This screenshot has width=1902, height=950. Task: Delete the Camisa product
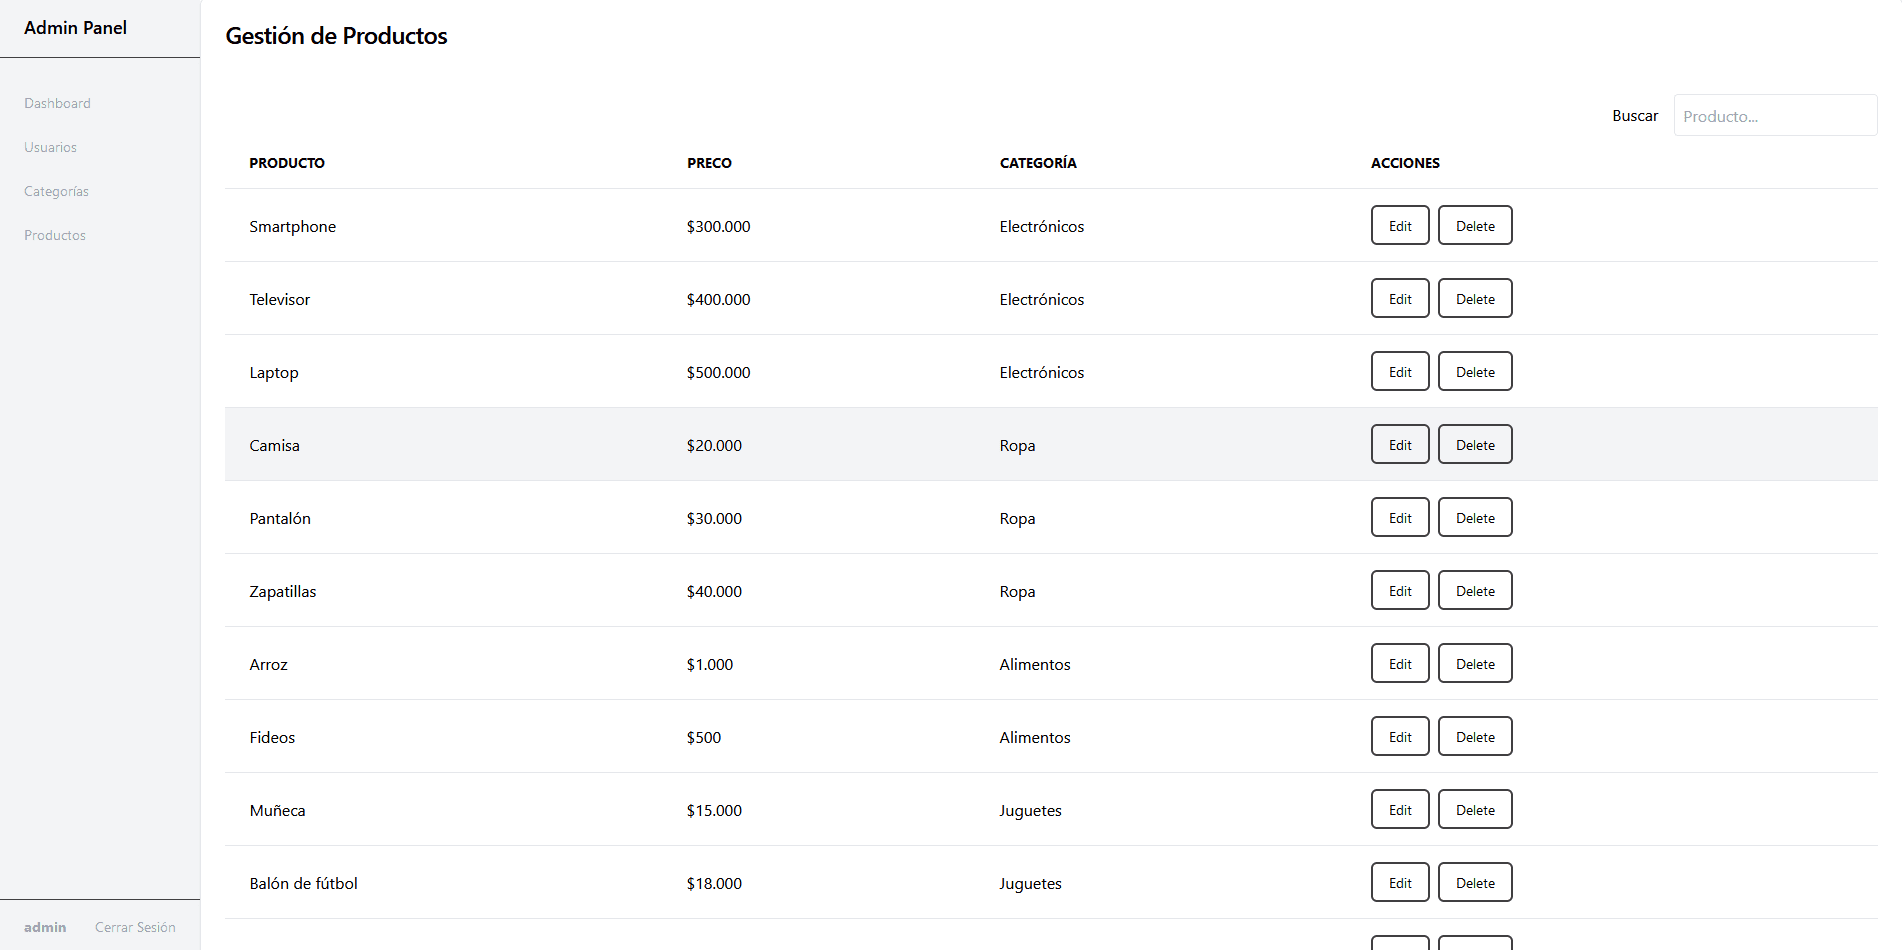1475,445
